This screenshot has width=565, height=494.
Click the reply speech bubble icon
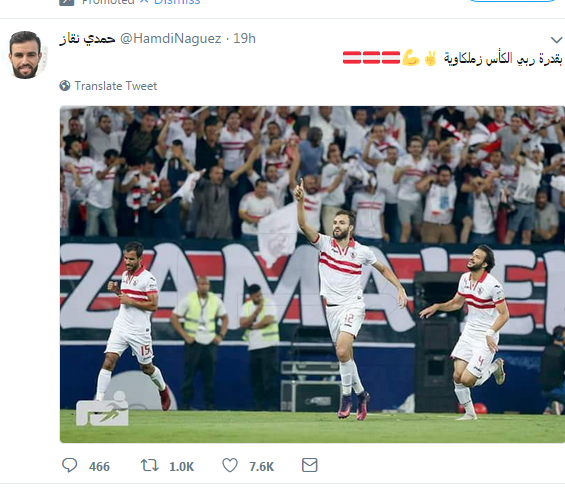70,465
